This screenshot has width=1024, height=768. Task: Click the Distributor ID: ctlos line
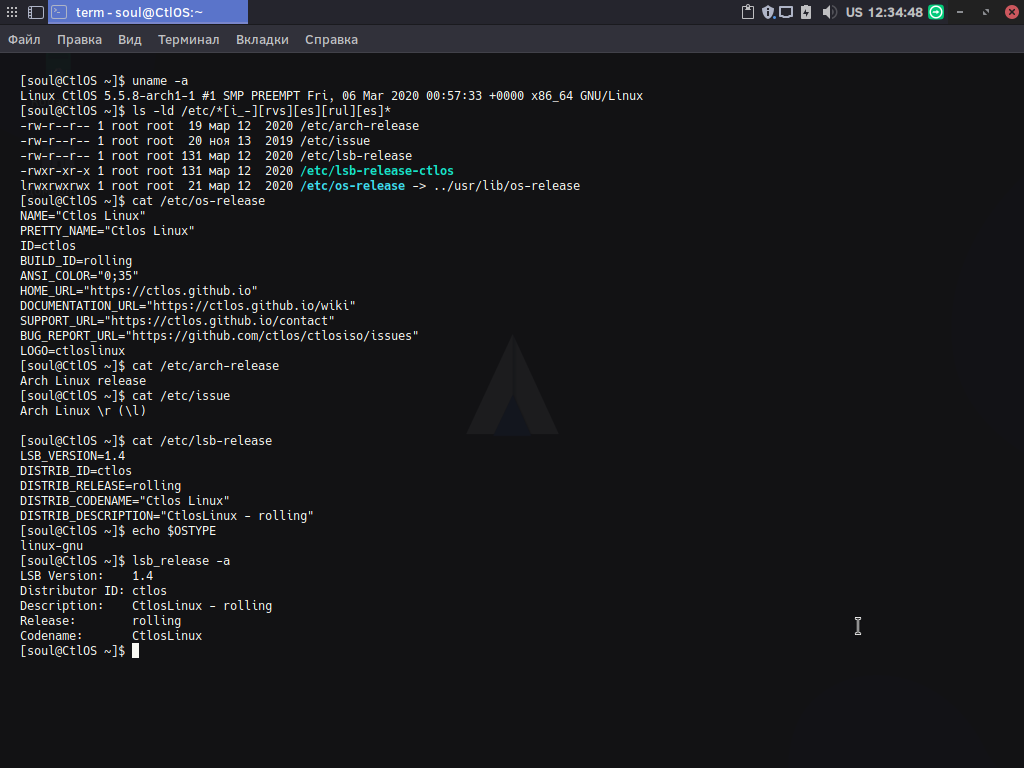click(93, 592)
